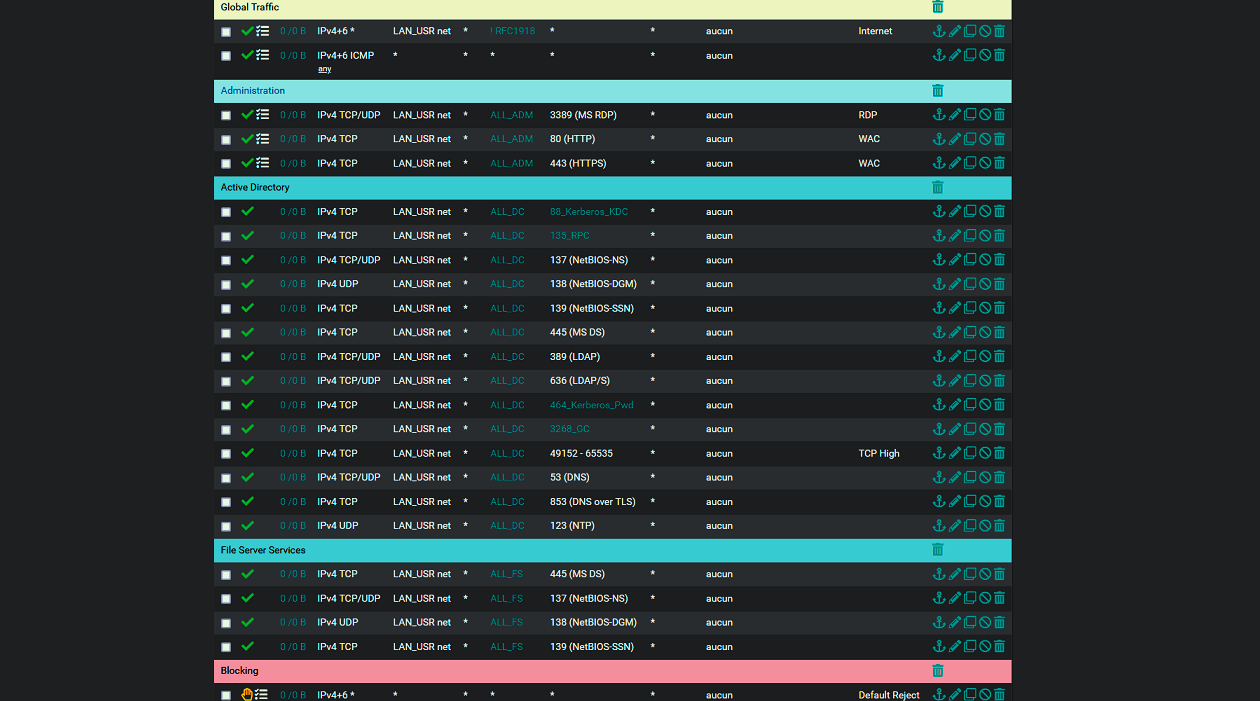This screenshot has width=1260, height=701.
Task: Select the 123 (NTP) rule checkbox
Action: (x=226, y=527)
